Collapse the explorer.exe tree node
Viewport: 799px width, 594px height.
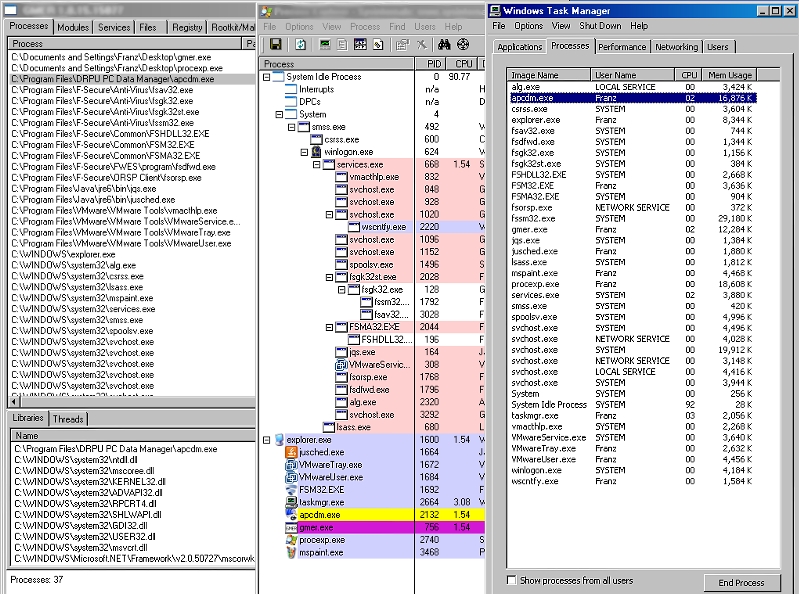[267, 440]
